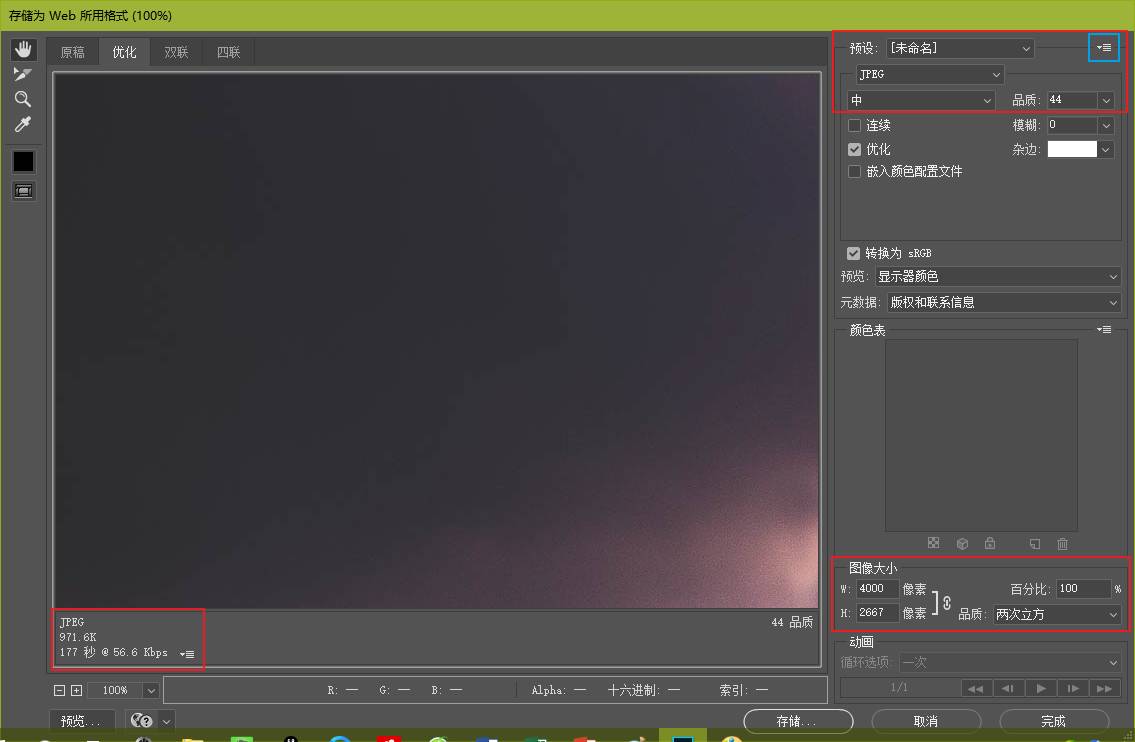
Task: Open the optimize menu icon beside 预设
Action: pyautogui.click(x=1104, y=48)
